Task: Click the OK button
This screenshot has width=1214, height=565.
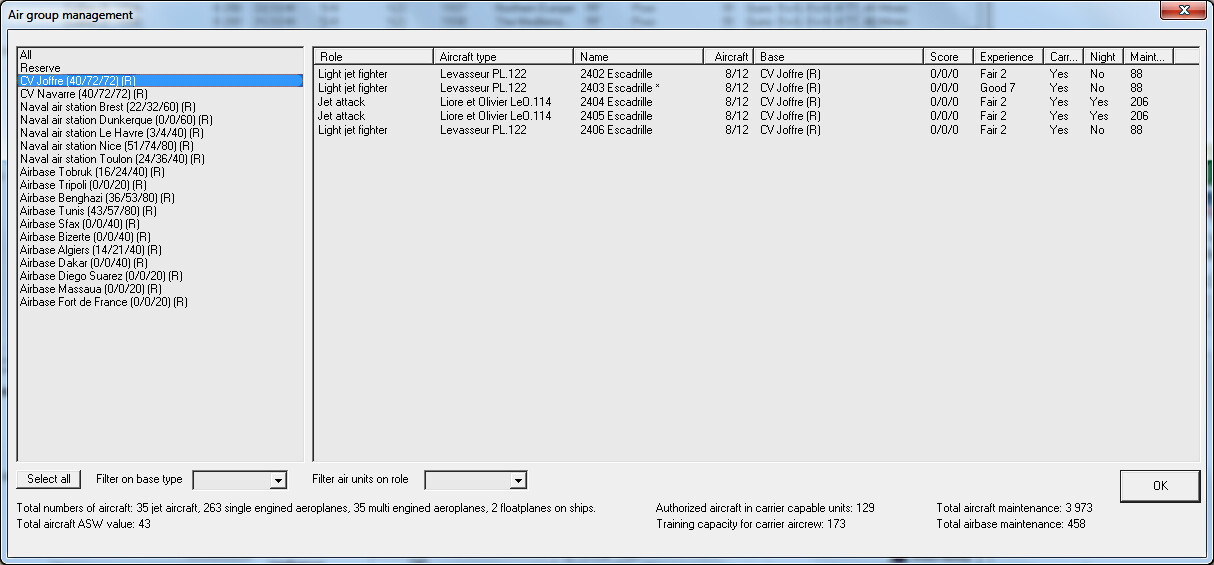Action: pos(1159,485)
